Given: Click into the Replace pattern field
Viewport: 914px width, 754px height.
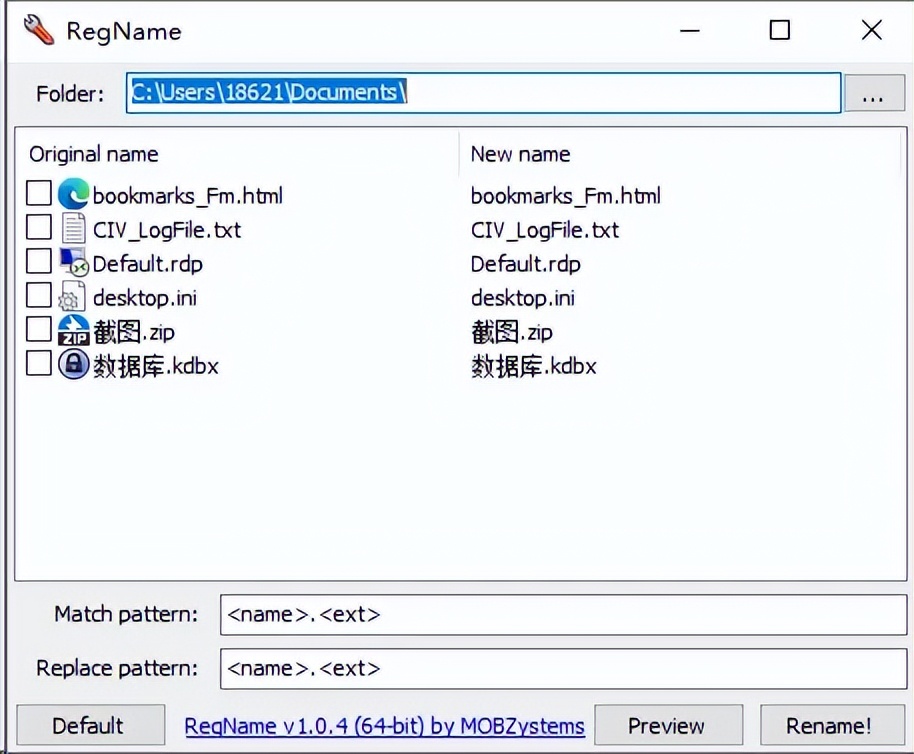Looking at the screenshot, I should pos(561,668).
